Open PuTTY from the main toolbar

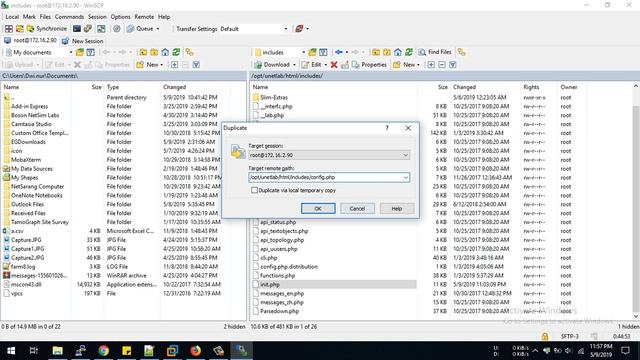(88, 29)
